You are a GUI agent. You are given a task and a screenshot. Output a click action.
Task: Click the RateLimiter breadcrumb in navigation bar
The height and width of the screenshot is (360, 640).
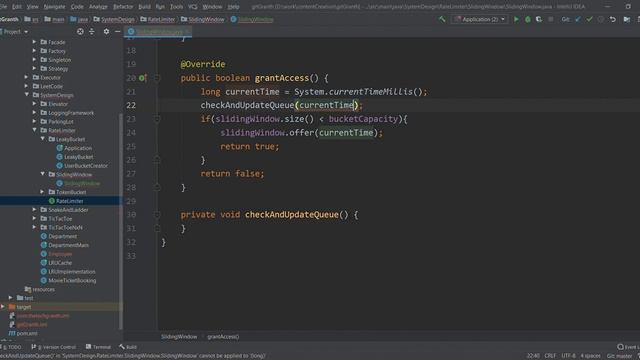(158, 19)
